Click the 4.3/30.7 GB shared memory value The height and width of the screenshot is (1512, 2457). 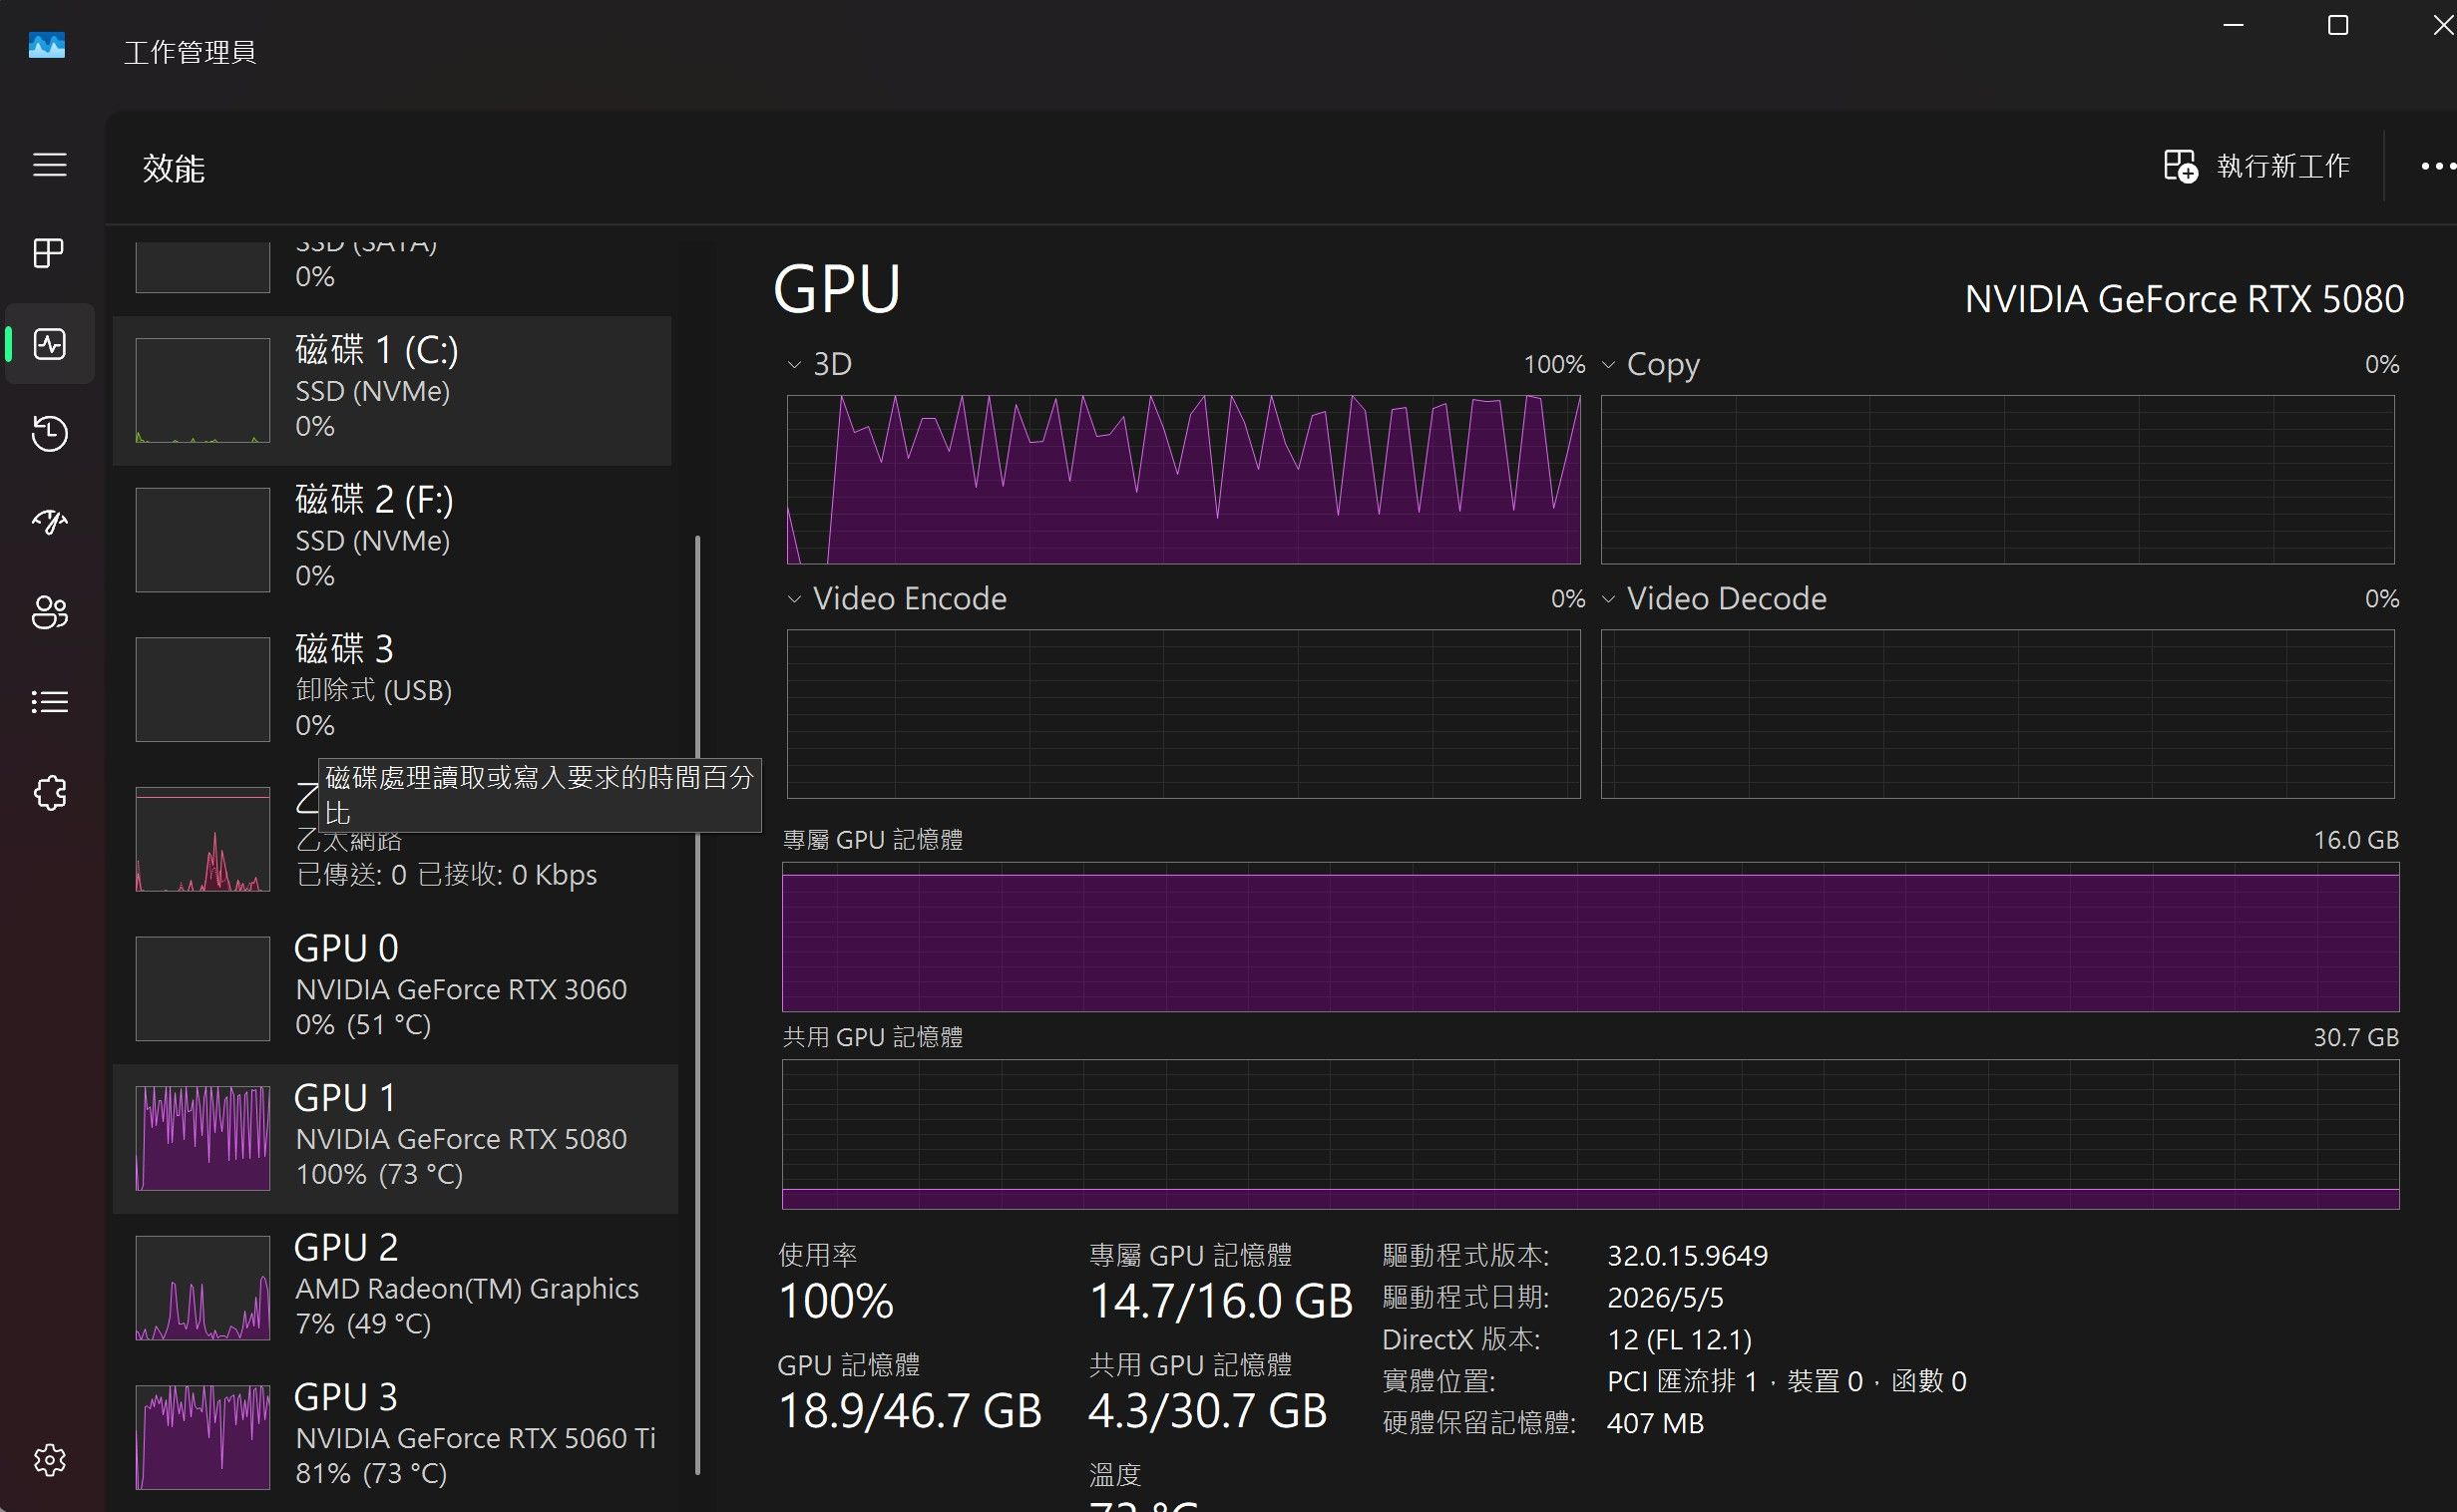(1208, 1411)
